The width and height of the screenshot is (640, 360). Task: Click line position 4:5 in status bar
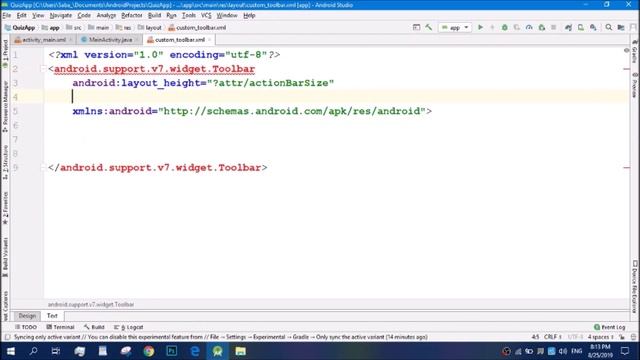tap(535, 337)
